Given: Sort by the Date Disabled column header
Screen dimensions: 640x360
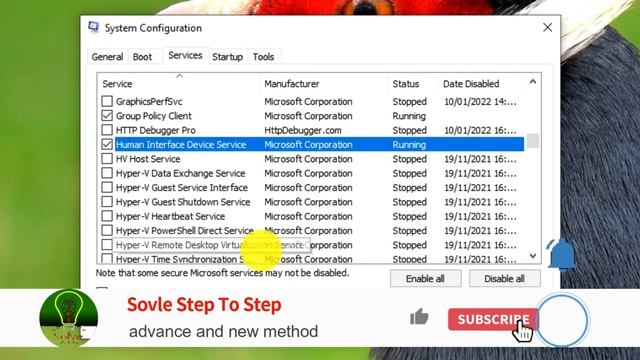Looking at the screenshot, I should (x=481, y=84).
